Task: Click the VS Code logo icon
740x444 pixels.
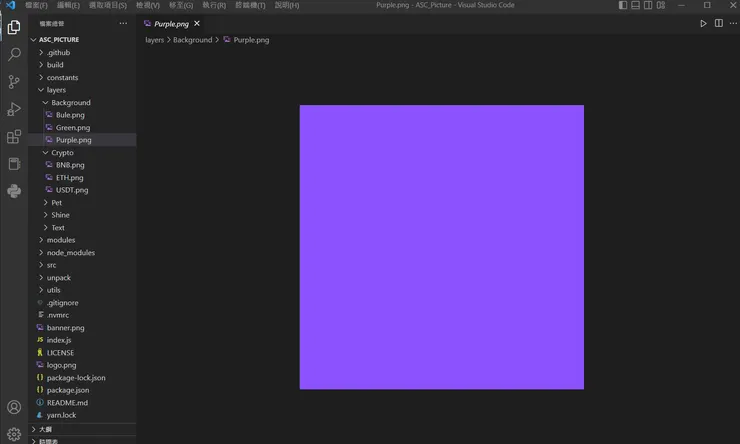Action: 10,5
